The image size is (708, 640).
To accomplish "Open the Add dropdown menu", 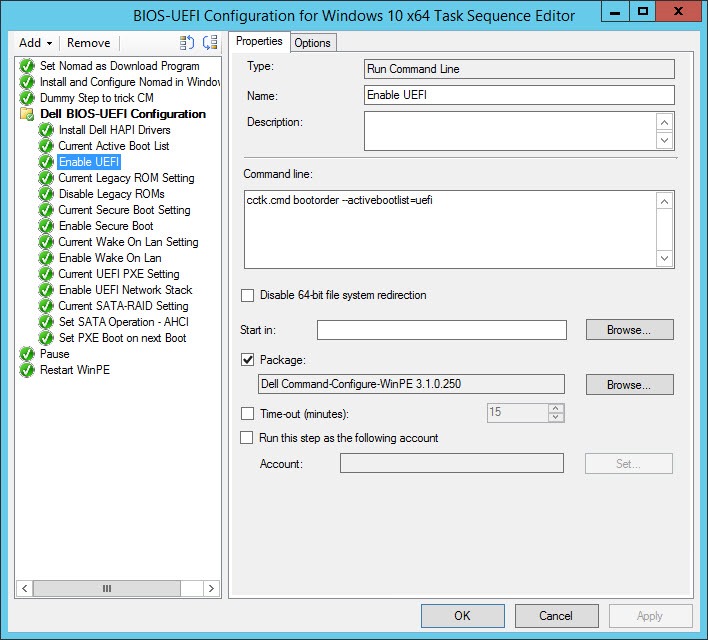I will [x=36, y=43].
